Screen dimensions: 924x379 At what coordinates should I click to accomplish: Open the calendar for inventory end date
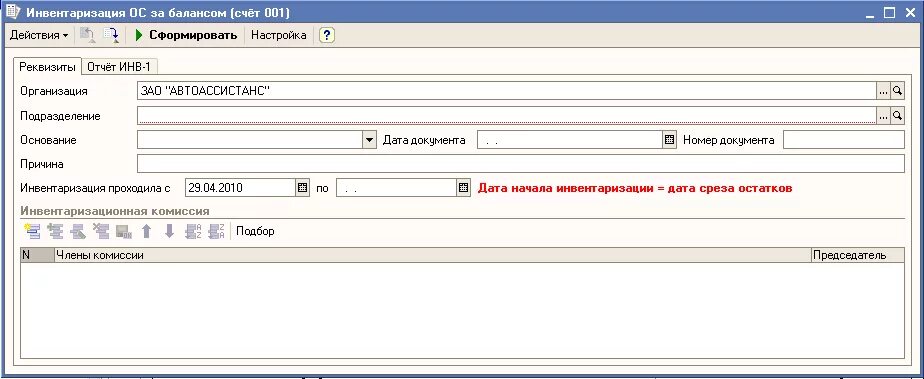(x=464, y=188)
